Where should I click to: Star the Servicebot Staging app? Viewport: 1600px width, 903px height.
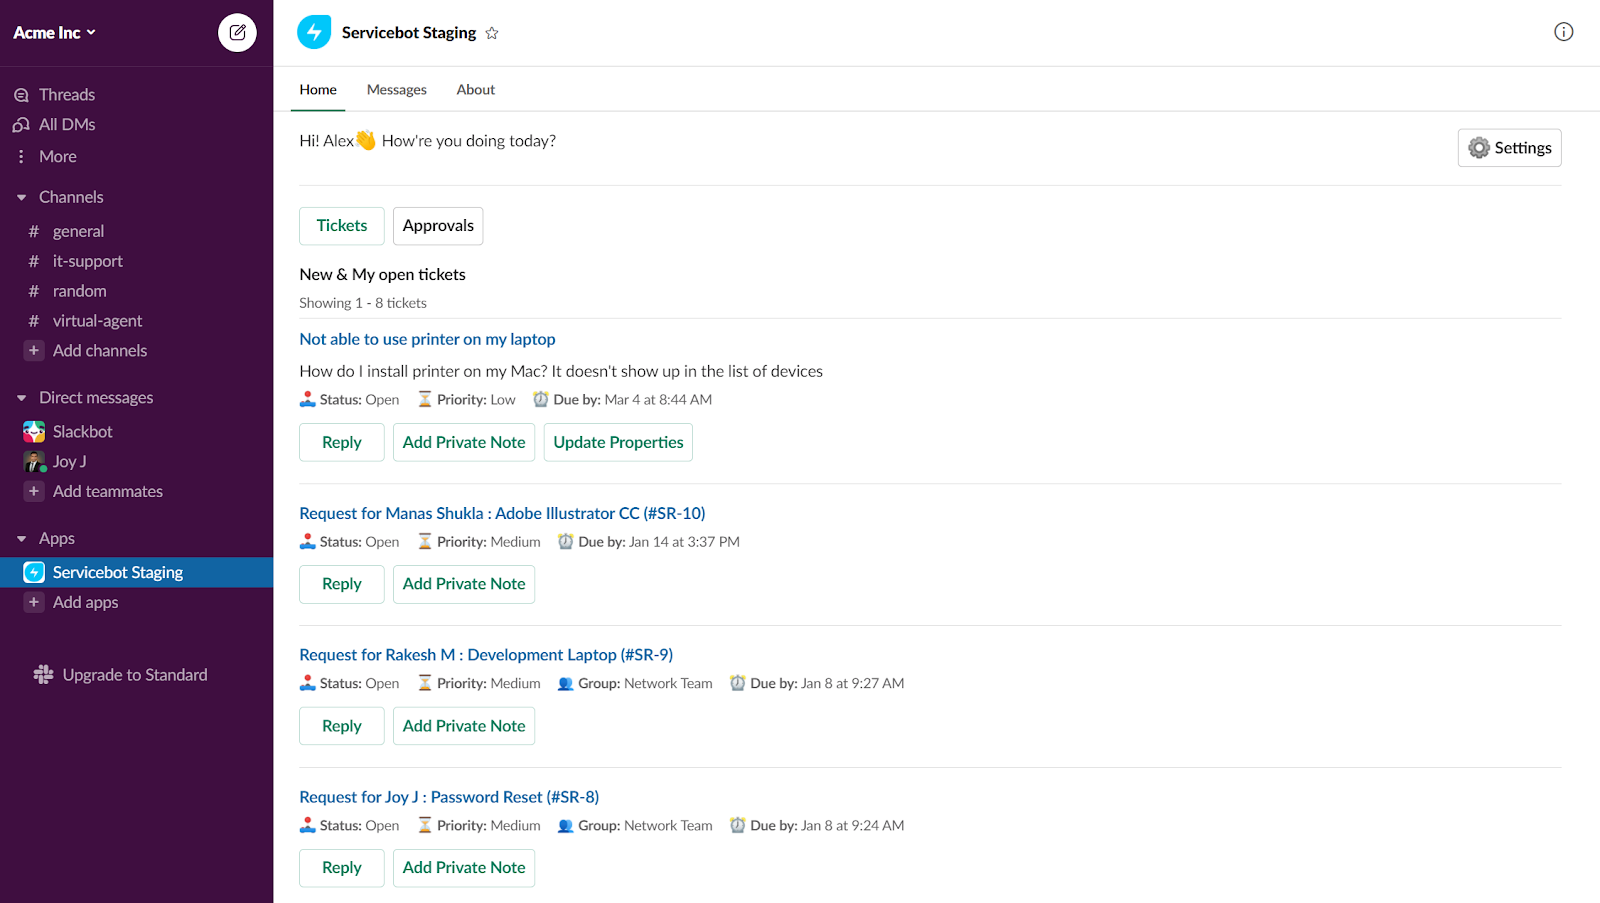pyautogui.click(x=492, y=33)
